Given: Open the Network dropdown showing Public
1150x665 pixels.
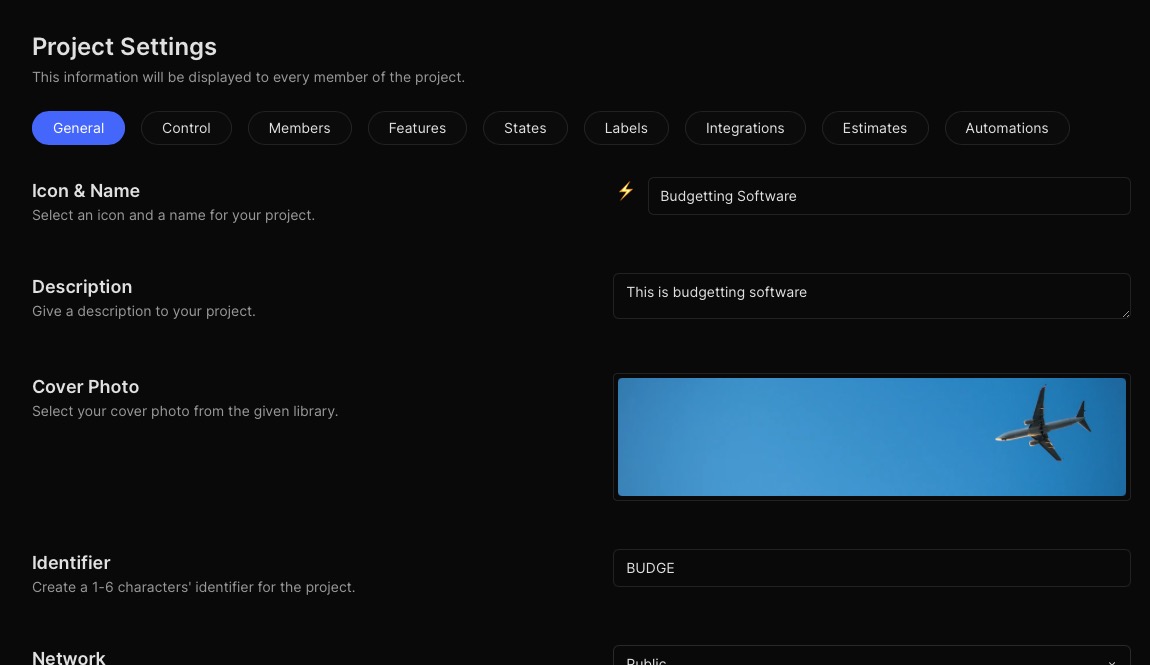Looking at the screenshot, I should point(870,657).
